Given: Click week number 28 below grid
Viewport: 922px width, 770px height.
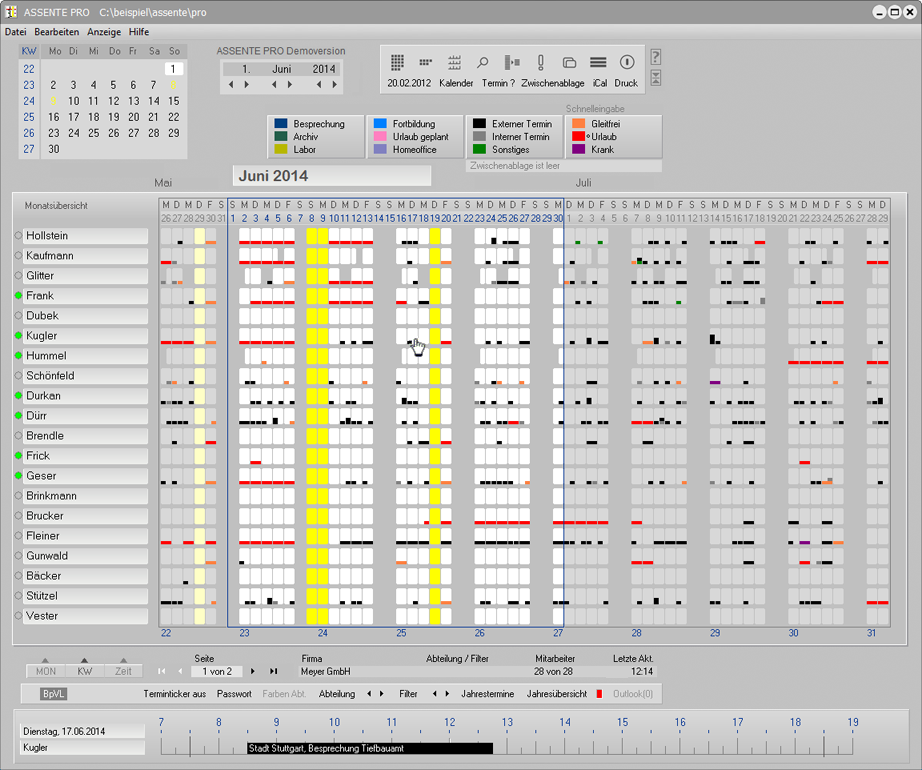Looking at the screenshot, I should [x=636, y=633].
